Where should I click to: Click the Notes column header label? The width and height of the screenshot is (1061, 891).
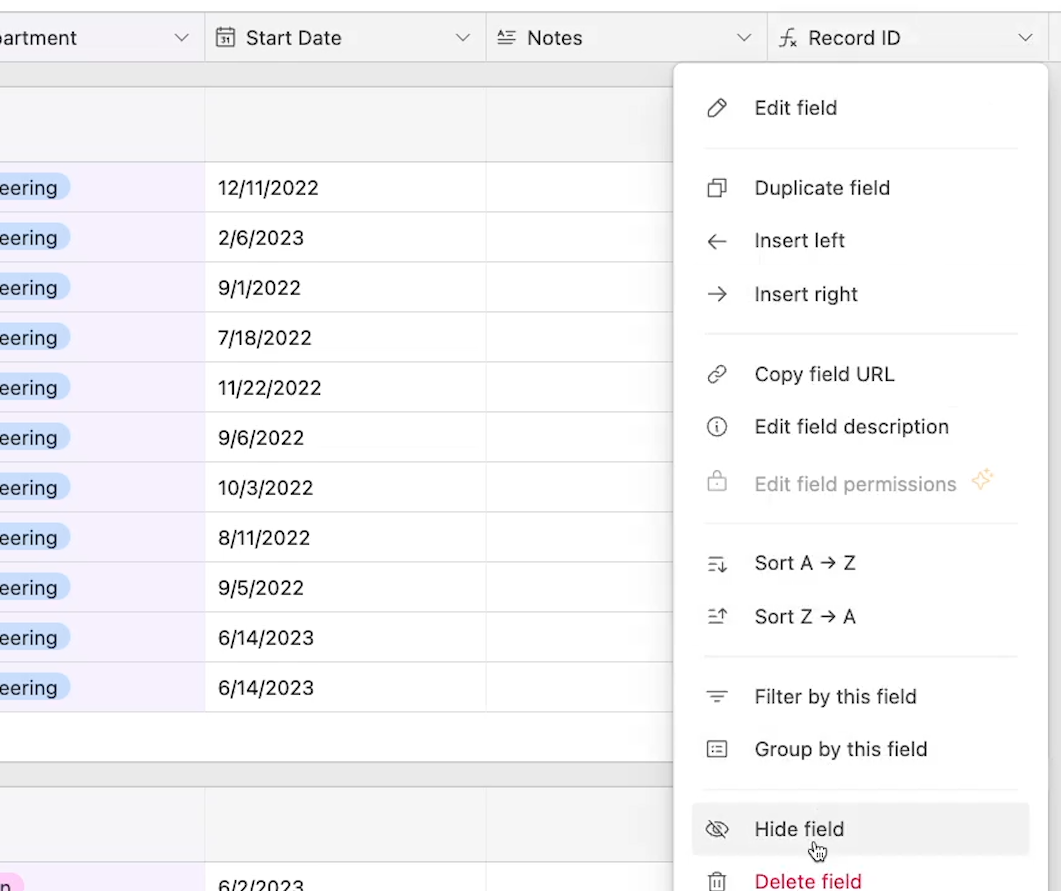[x=555, y=38]
